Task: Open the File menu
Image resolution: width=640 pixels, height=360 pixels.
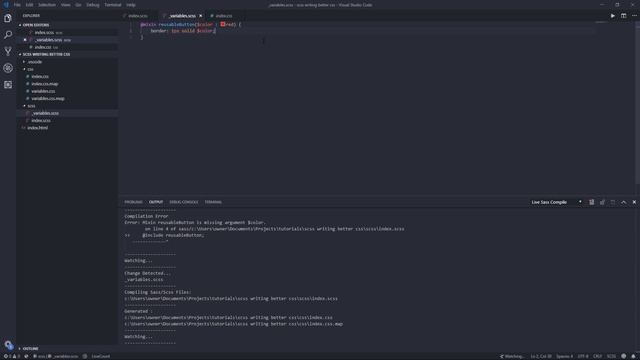Action: 17,5
